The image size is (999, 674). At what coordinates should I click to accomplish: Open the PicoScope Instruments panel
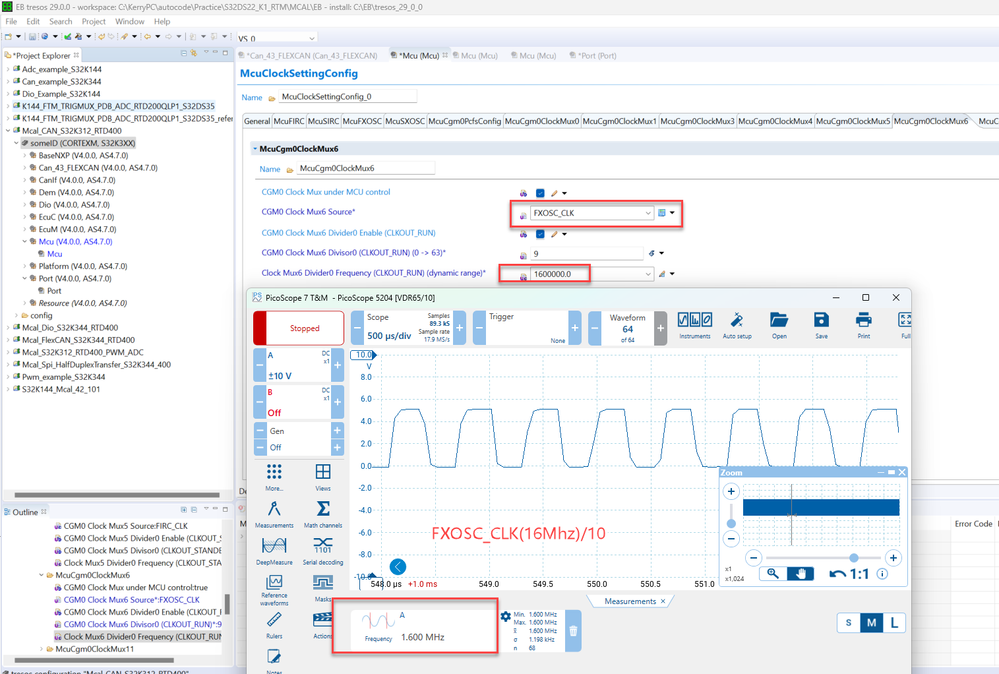click(694, 324)
